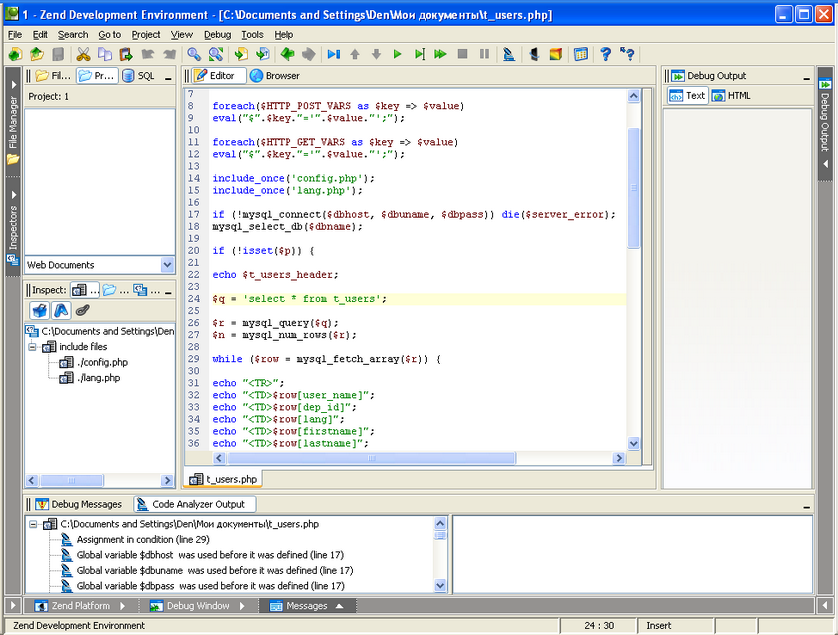Open the Project menu
This screenshot has width=838, height=635.
145,35
